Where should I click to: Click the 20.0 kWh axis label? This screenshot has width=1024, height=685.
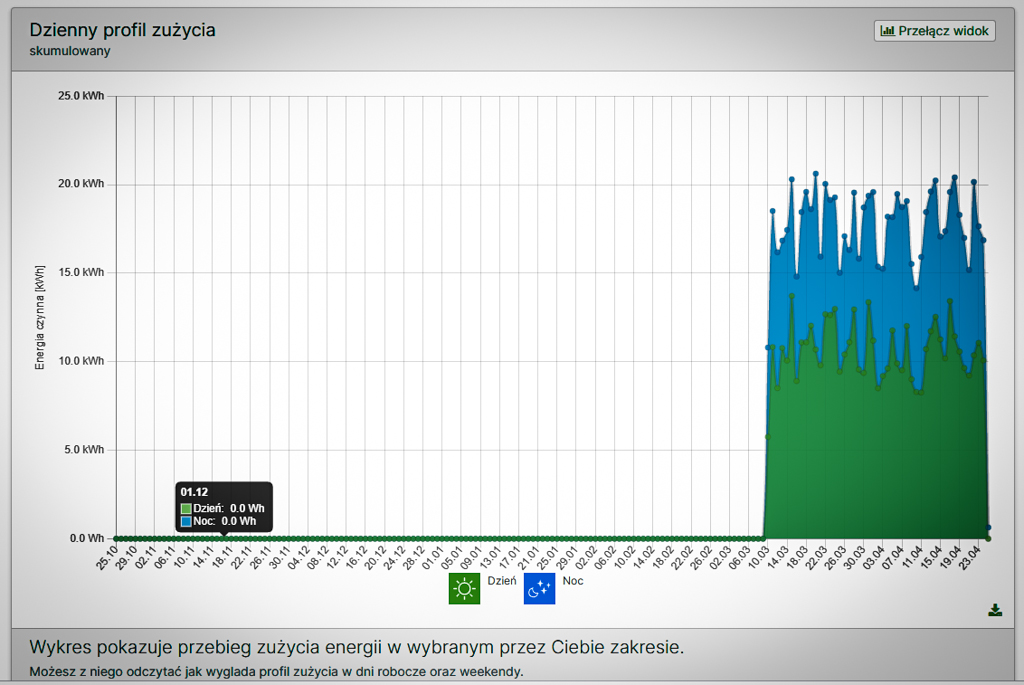[81, 184]
